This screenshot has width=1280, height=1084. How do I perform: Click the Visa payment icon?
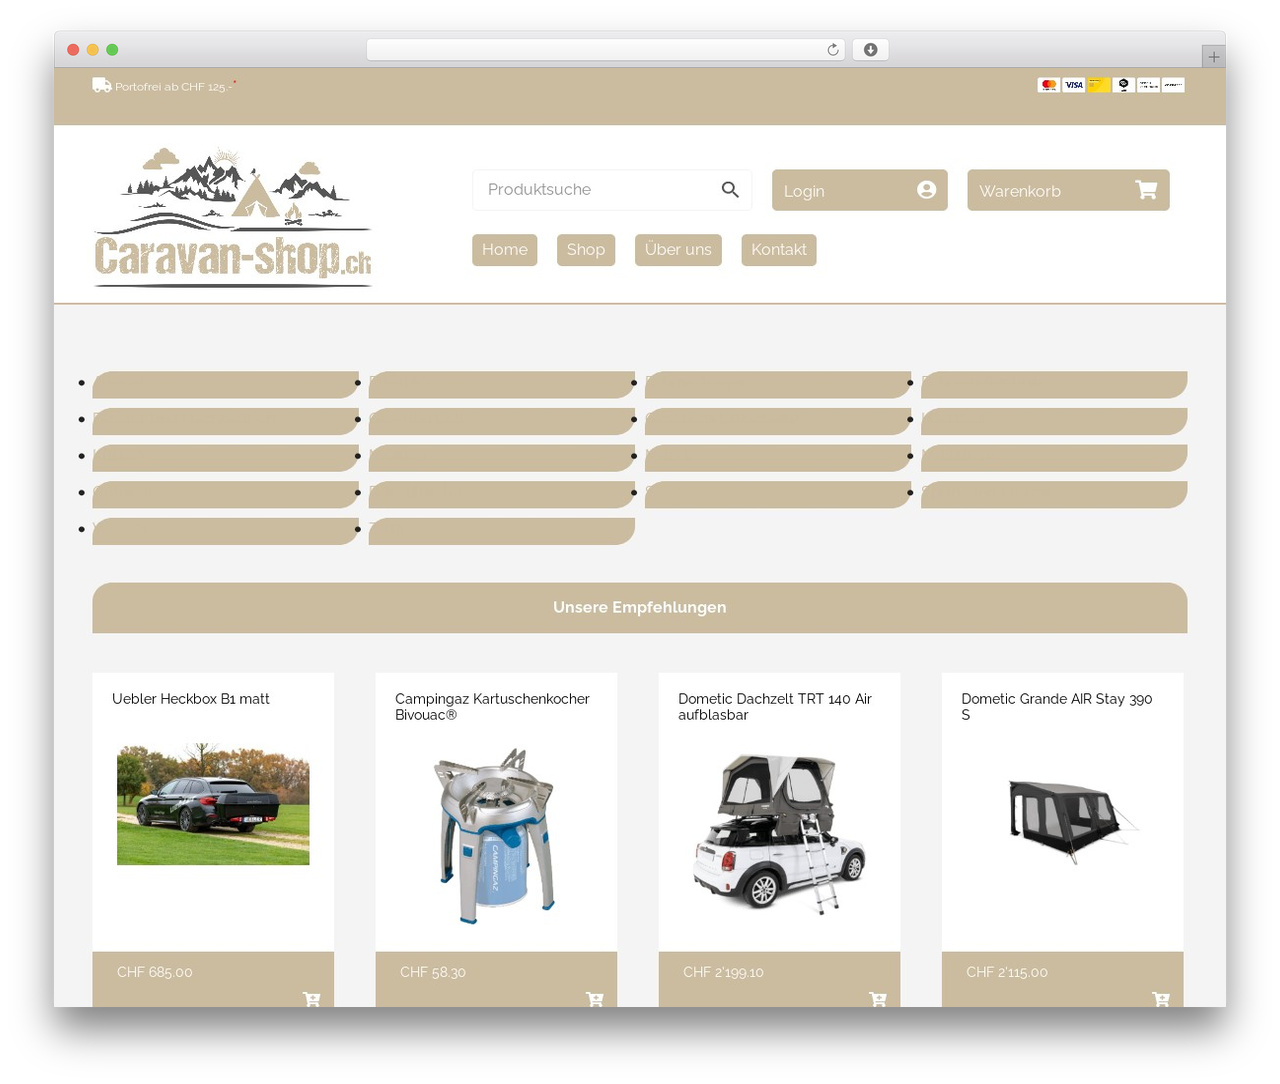click(x=1073, y=85)
